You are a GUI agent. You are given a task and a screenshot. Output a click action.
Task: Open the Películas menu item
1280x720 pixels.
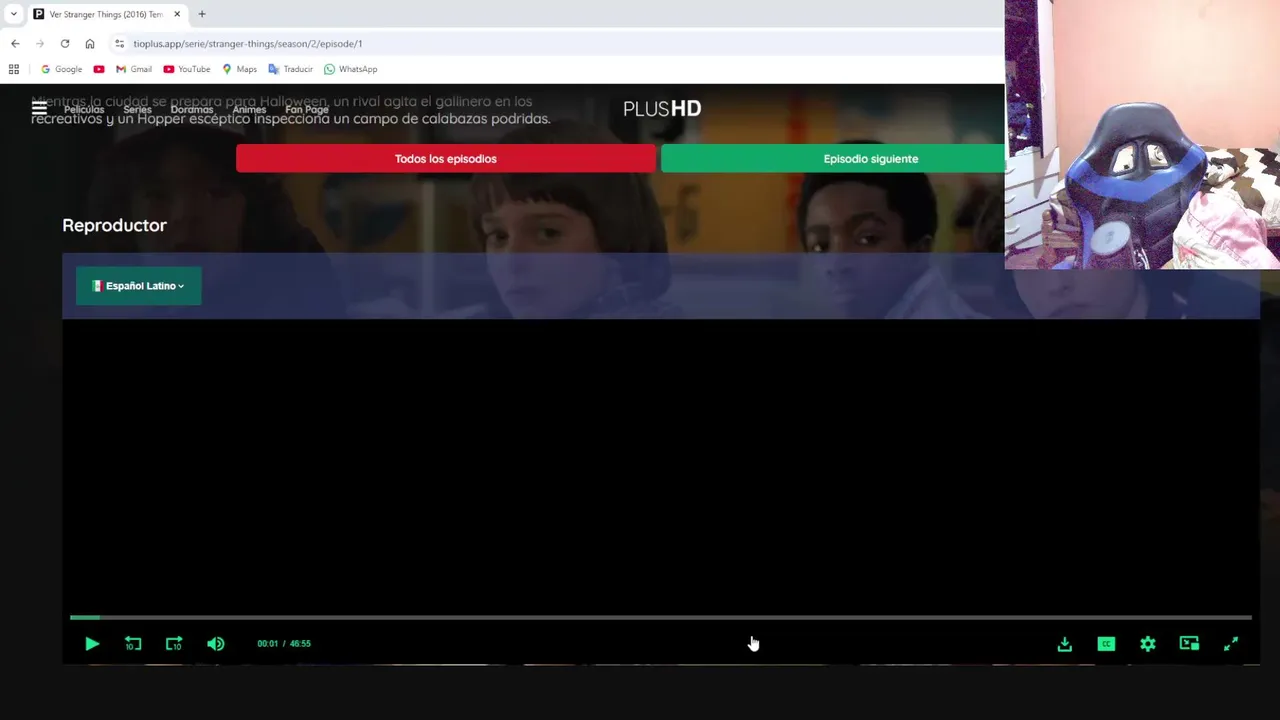click(x=84, y=110)
